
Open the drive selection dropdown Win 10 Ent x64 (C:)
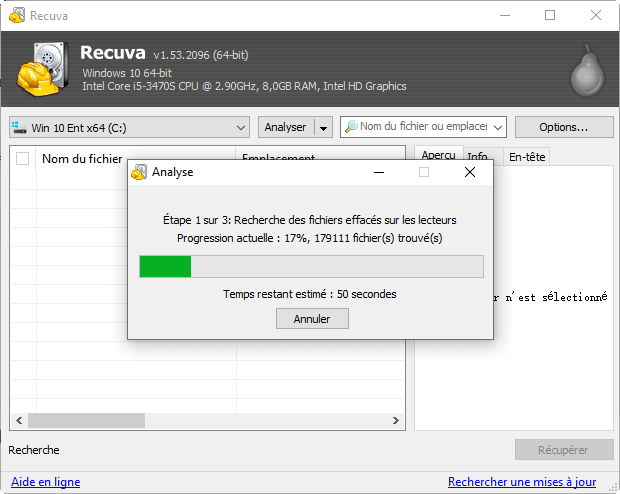(129, 127)
